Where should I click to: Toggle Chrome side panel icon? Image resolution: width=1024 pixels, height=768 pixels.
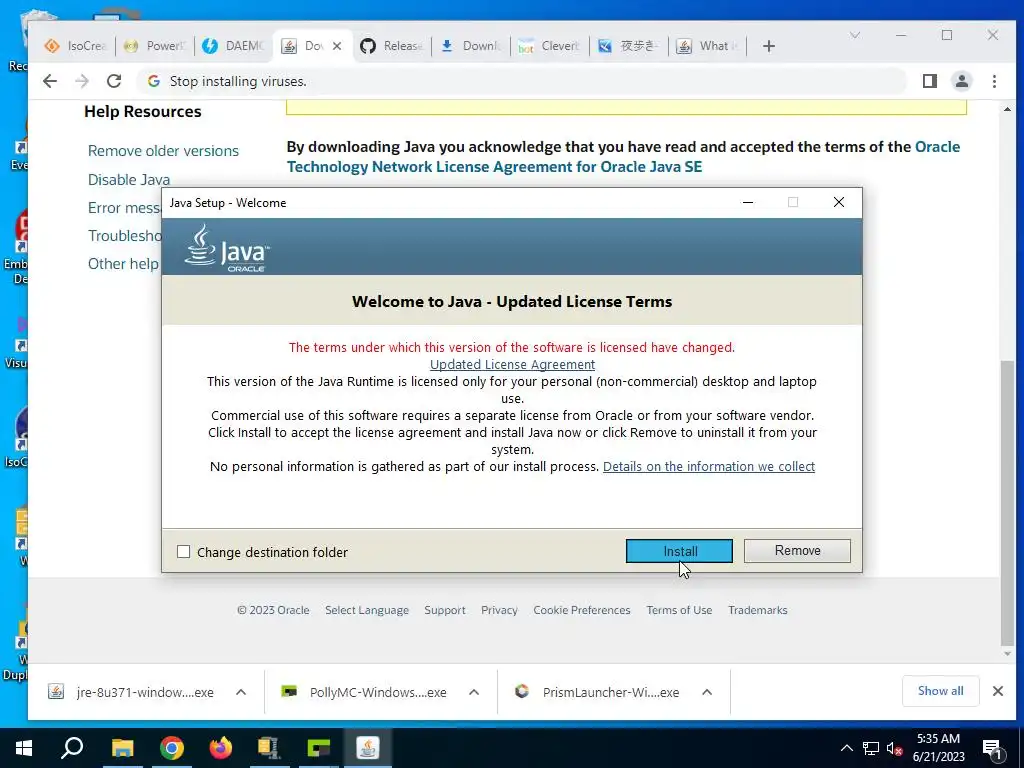pos(930,81)
